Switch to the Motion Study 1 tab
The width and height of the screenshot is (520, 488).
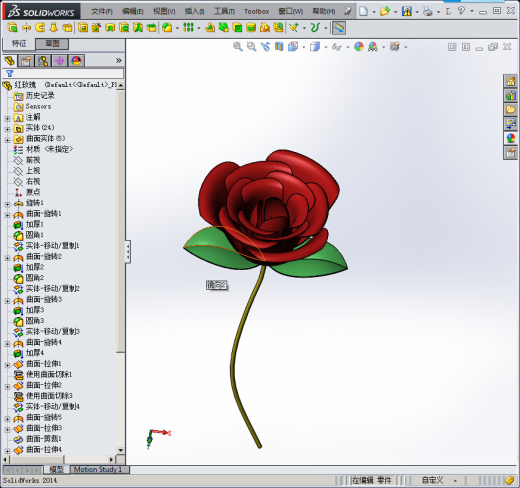pyautogui.click(x=98, y=470)
